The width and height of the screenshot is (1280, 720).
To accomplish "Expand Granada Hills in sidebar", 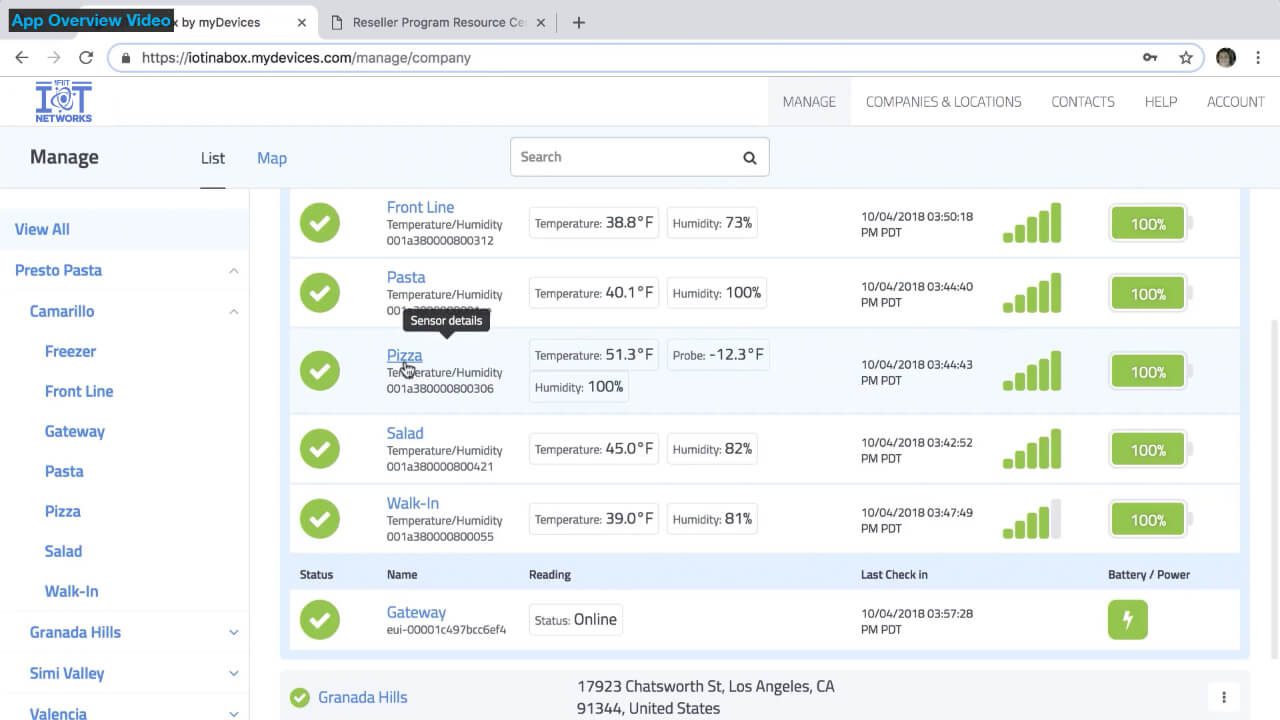I will click(x=233, y=633).
